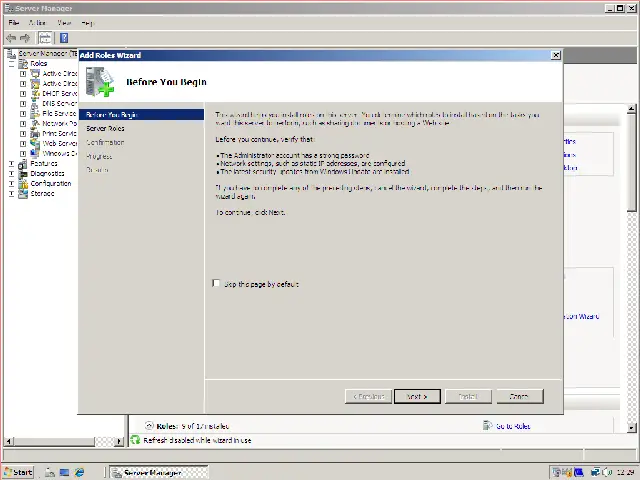Click the blue Help question mark toolbar icon
Viewport: 640px width, 480px height.
point(64,38)
